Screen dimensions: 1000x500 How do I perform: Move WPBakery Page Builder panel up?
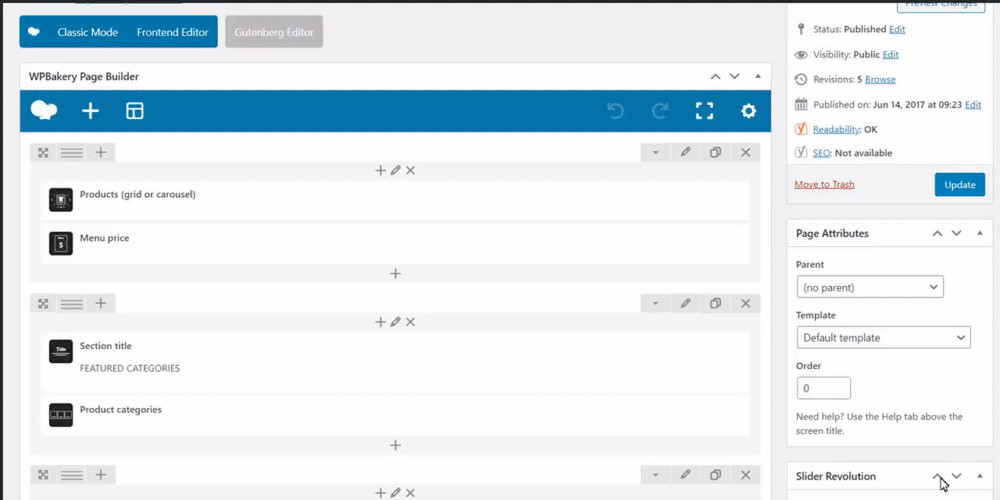(x=716, y=77)
